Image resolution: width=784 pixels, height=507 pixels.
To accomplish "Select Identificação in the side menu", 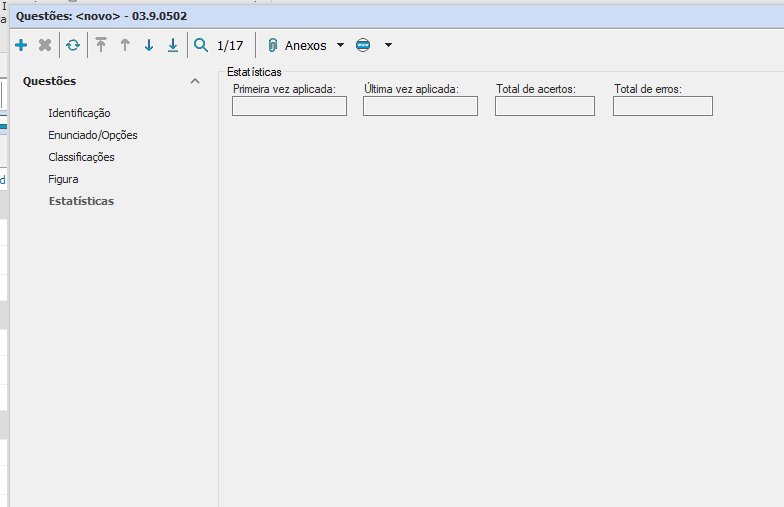I will coord(79,113).
